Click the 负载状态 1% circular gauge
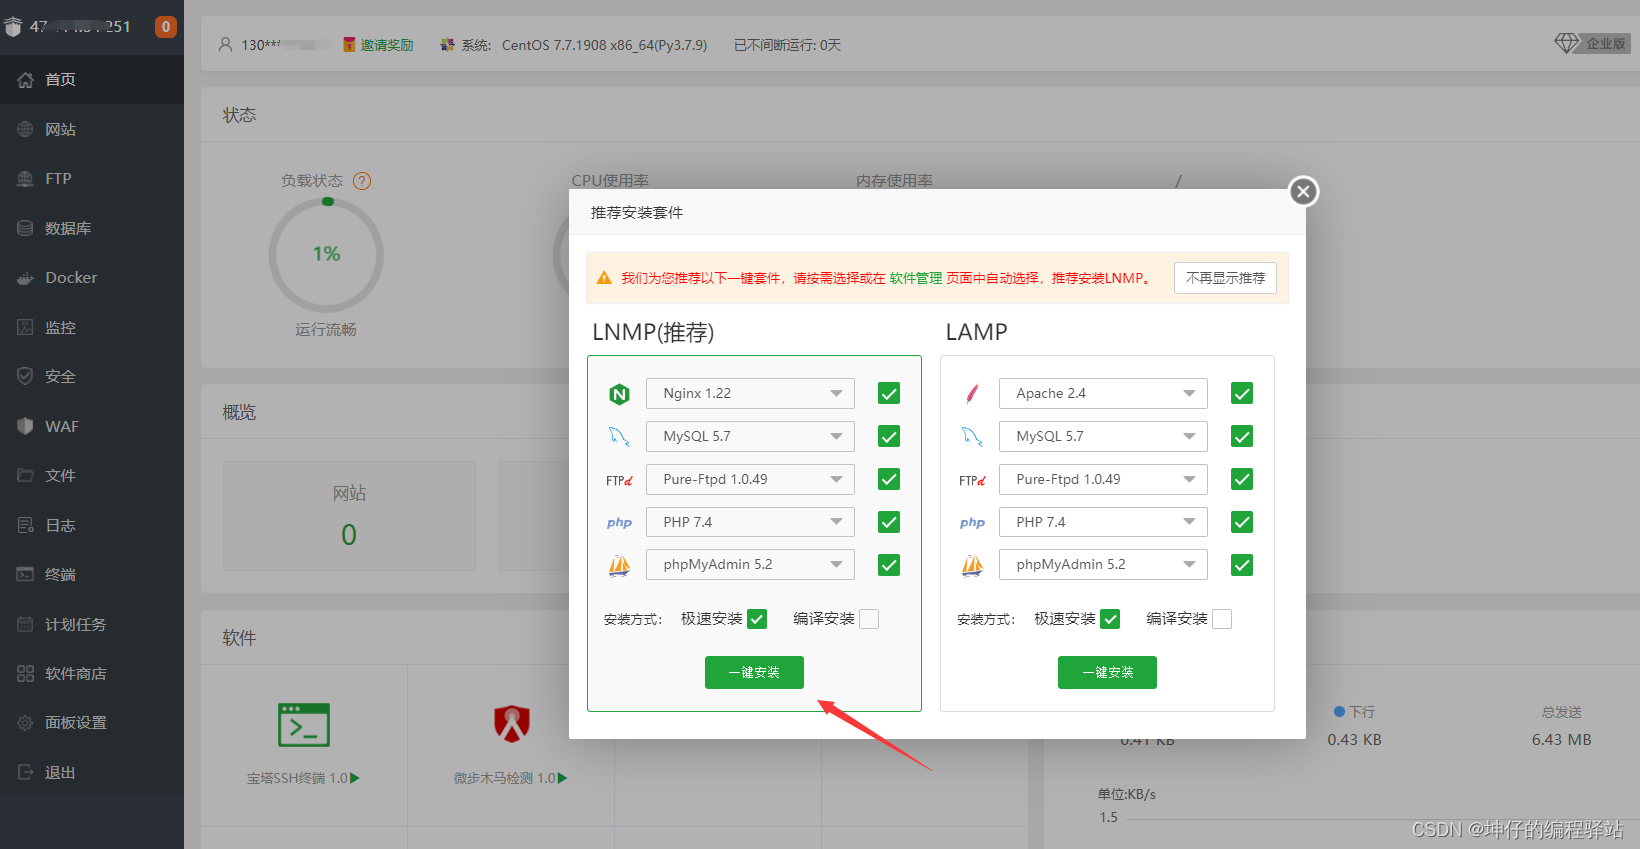The width and height of the screenshot is (1640, 849). click(x=326, y=255)
